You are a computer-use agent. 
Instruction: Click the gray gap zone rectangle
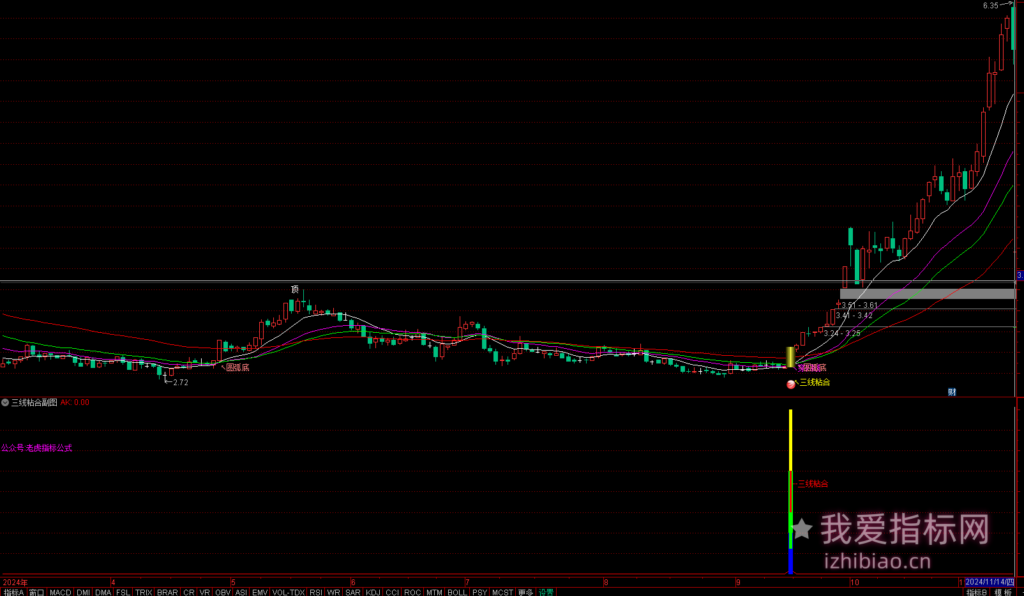(927, 294)
